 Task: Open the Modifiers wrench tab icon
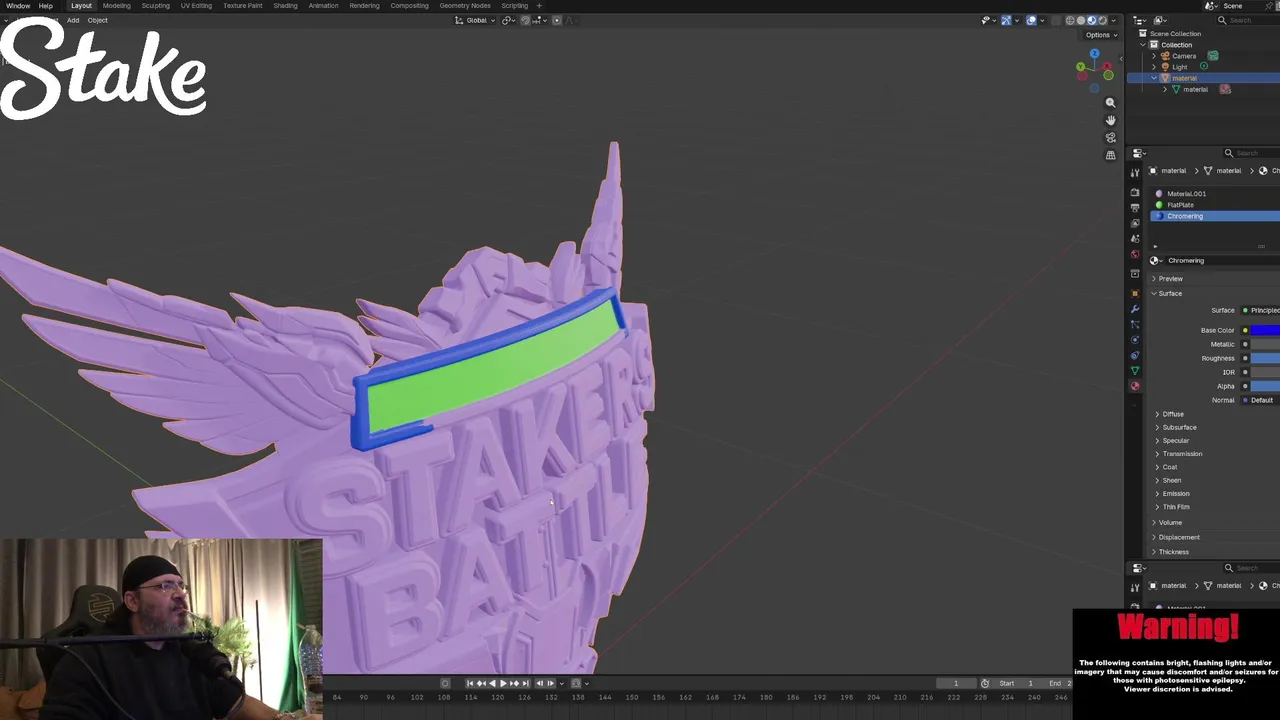click(x=1135, y=309)
